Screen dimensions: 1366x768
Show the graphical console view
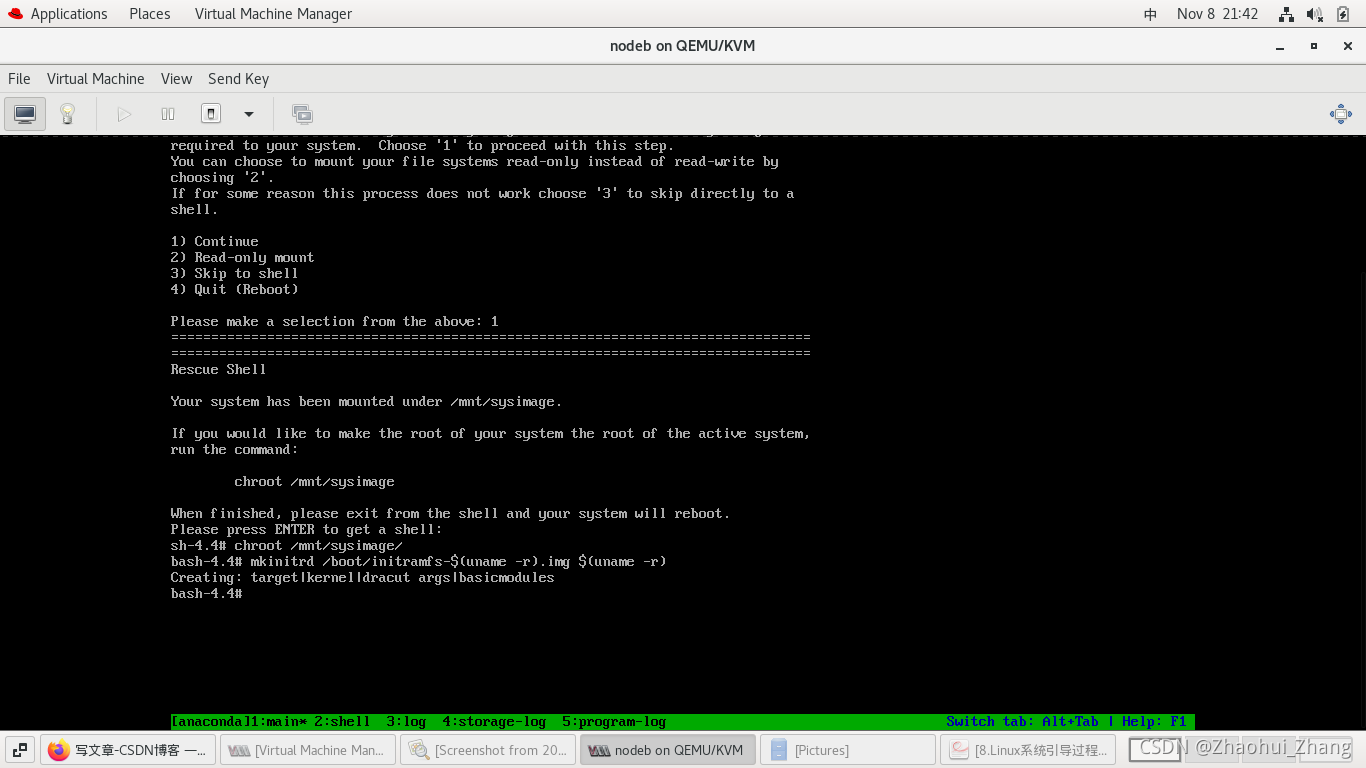24,113
